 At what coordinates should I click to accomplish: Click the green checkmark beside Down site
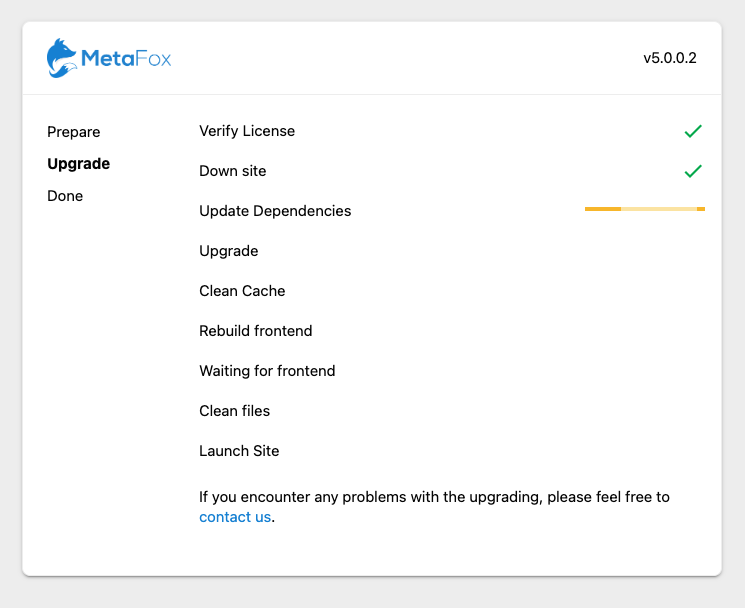tap(693, 171)
